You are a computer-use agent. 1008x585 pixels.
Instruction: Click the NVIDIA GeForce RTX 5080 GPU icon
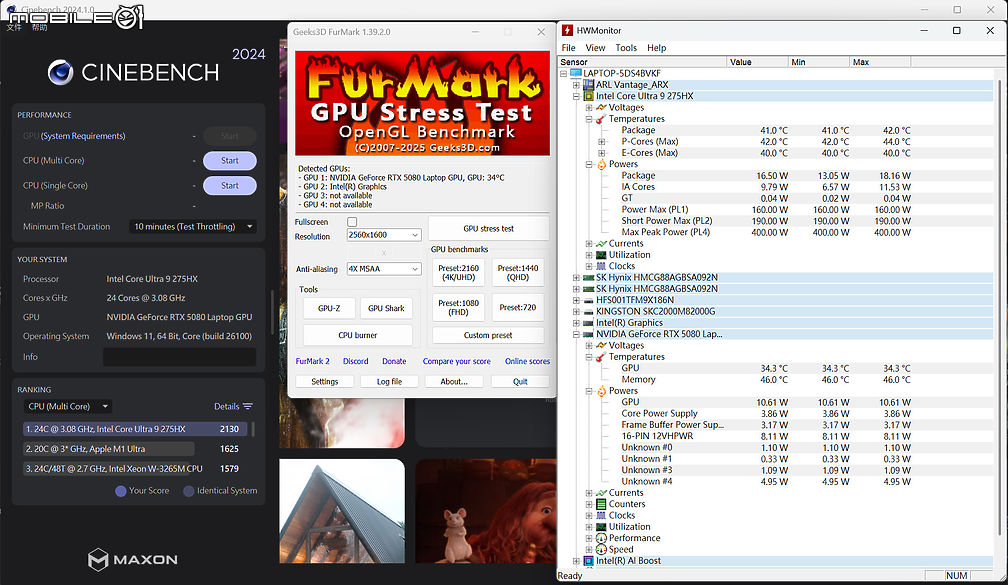coord(588,334)
